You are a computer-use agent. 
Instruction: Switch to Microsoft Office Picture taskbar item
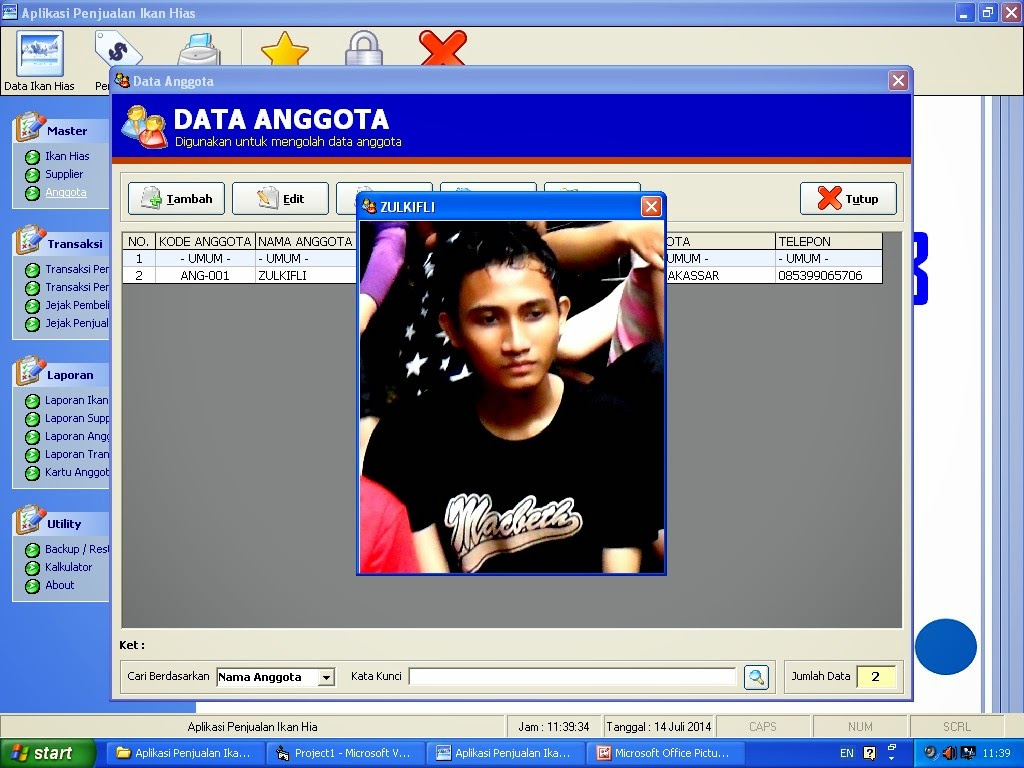click(664, 753)
